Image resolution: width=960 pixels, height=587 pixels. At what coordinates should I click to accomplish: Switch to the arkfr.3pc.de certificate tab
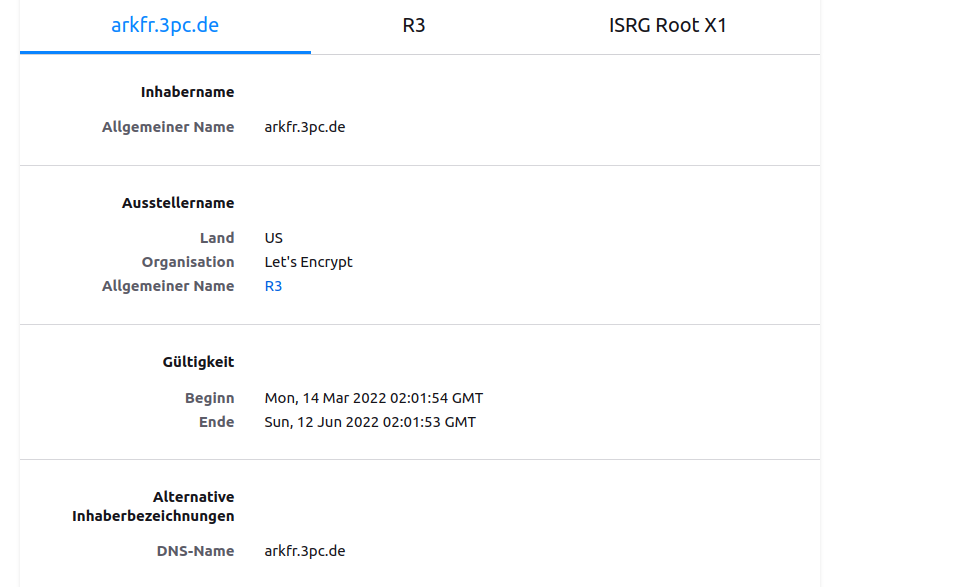tap(165, 26)
